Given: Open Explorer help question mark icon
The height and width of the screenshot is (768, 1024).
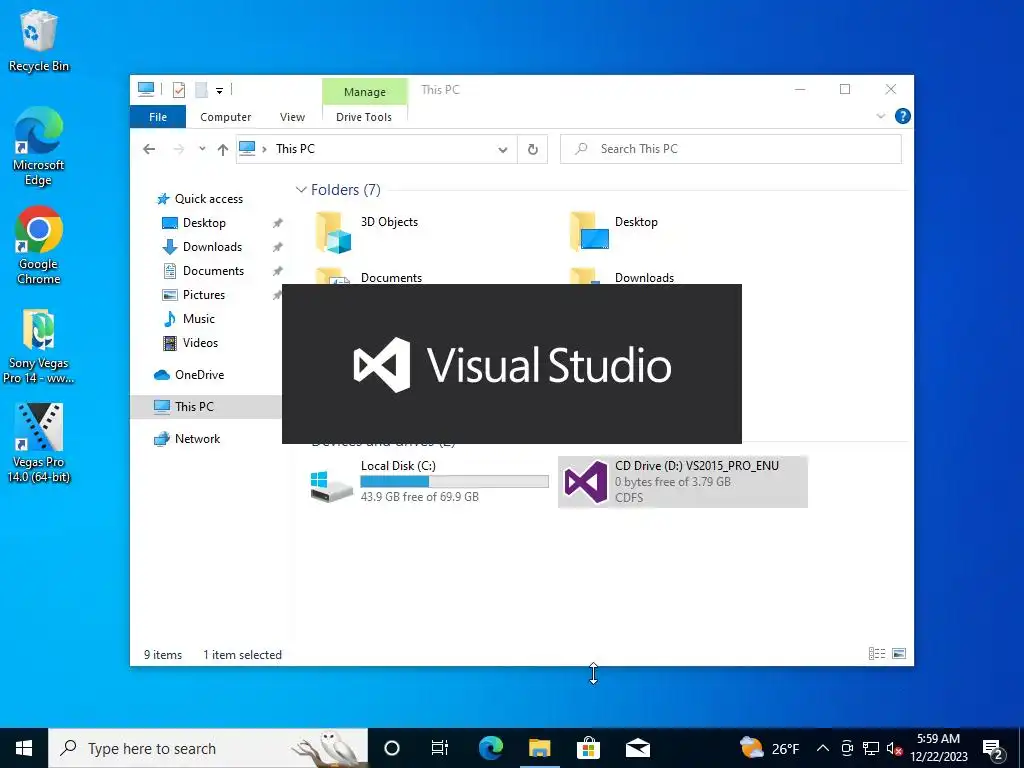Looking at the screenshot, I should pos(903,116).
